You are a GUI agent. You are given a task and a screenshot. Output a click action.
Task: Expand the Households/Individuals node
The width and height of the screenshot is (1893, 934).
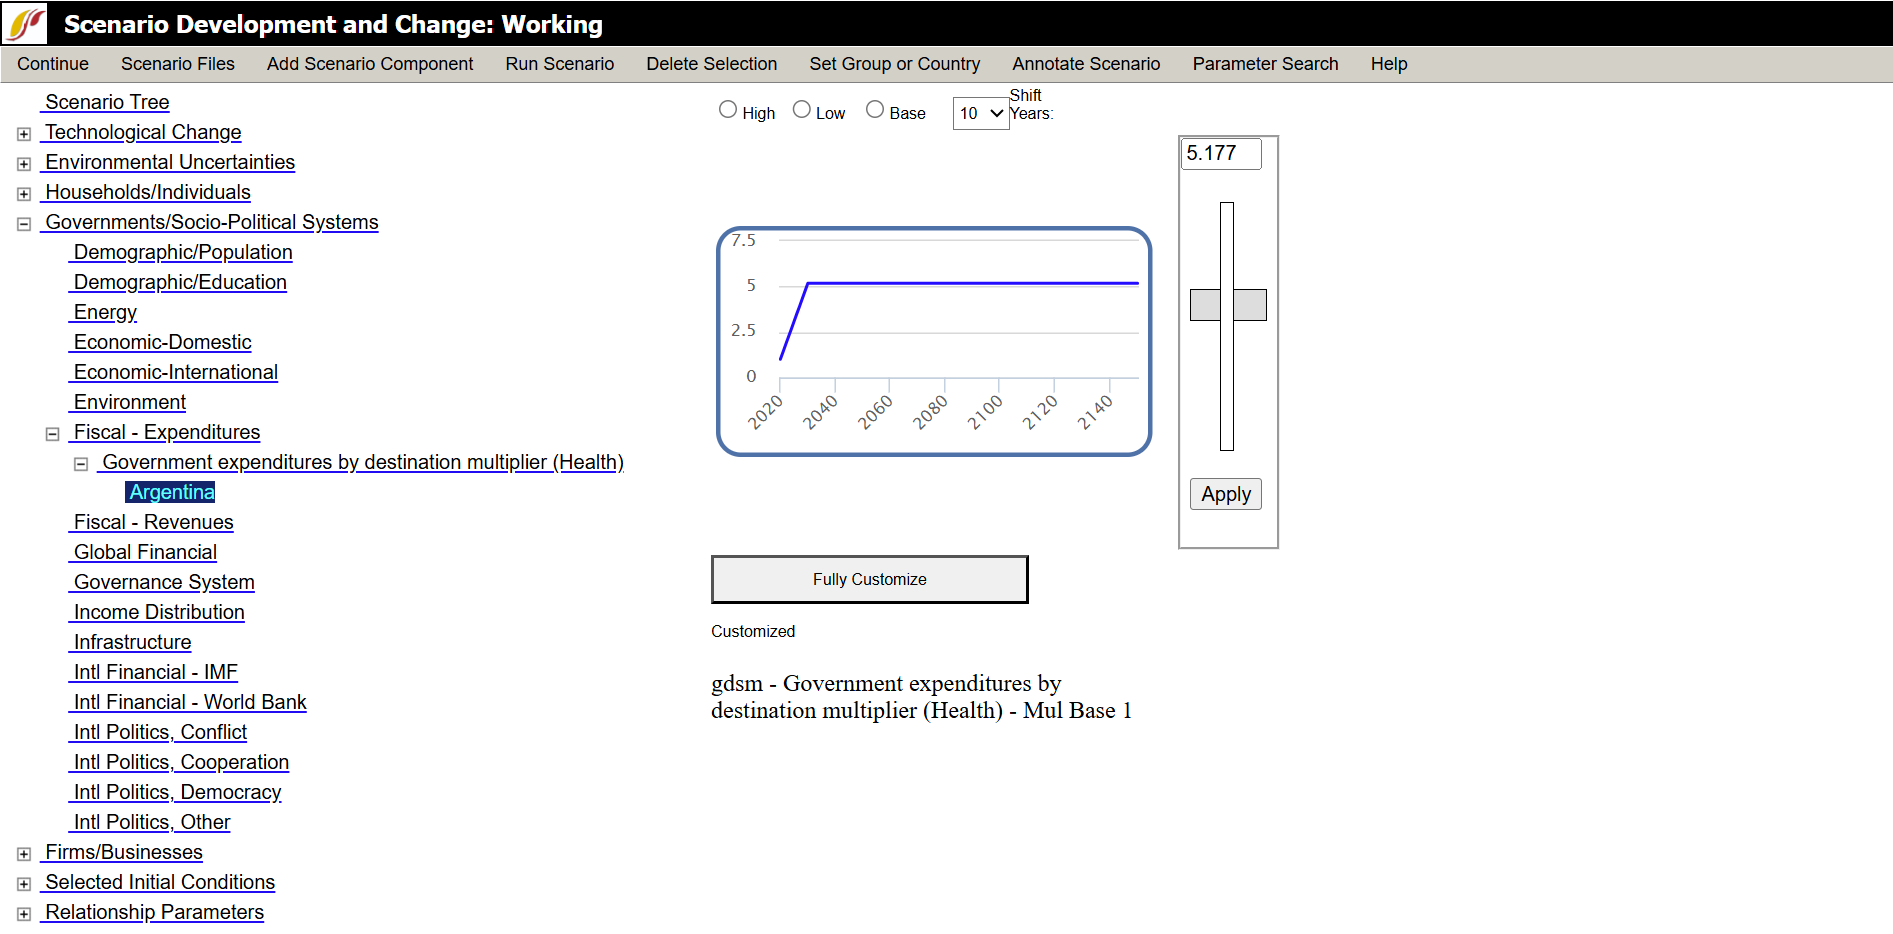pyautogui.click(x=24, y=194)
